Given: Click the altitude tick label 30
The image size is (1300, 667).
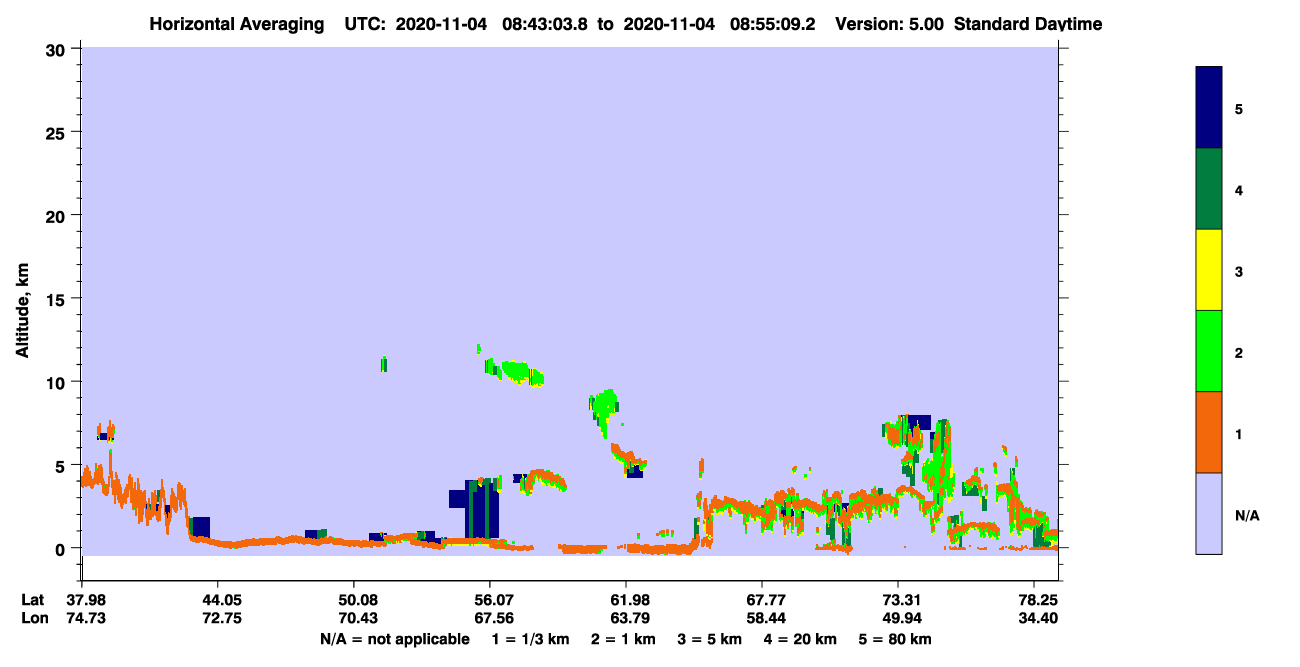Looking at the screenshot, I should [x=58, y=49].
